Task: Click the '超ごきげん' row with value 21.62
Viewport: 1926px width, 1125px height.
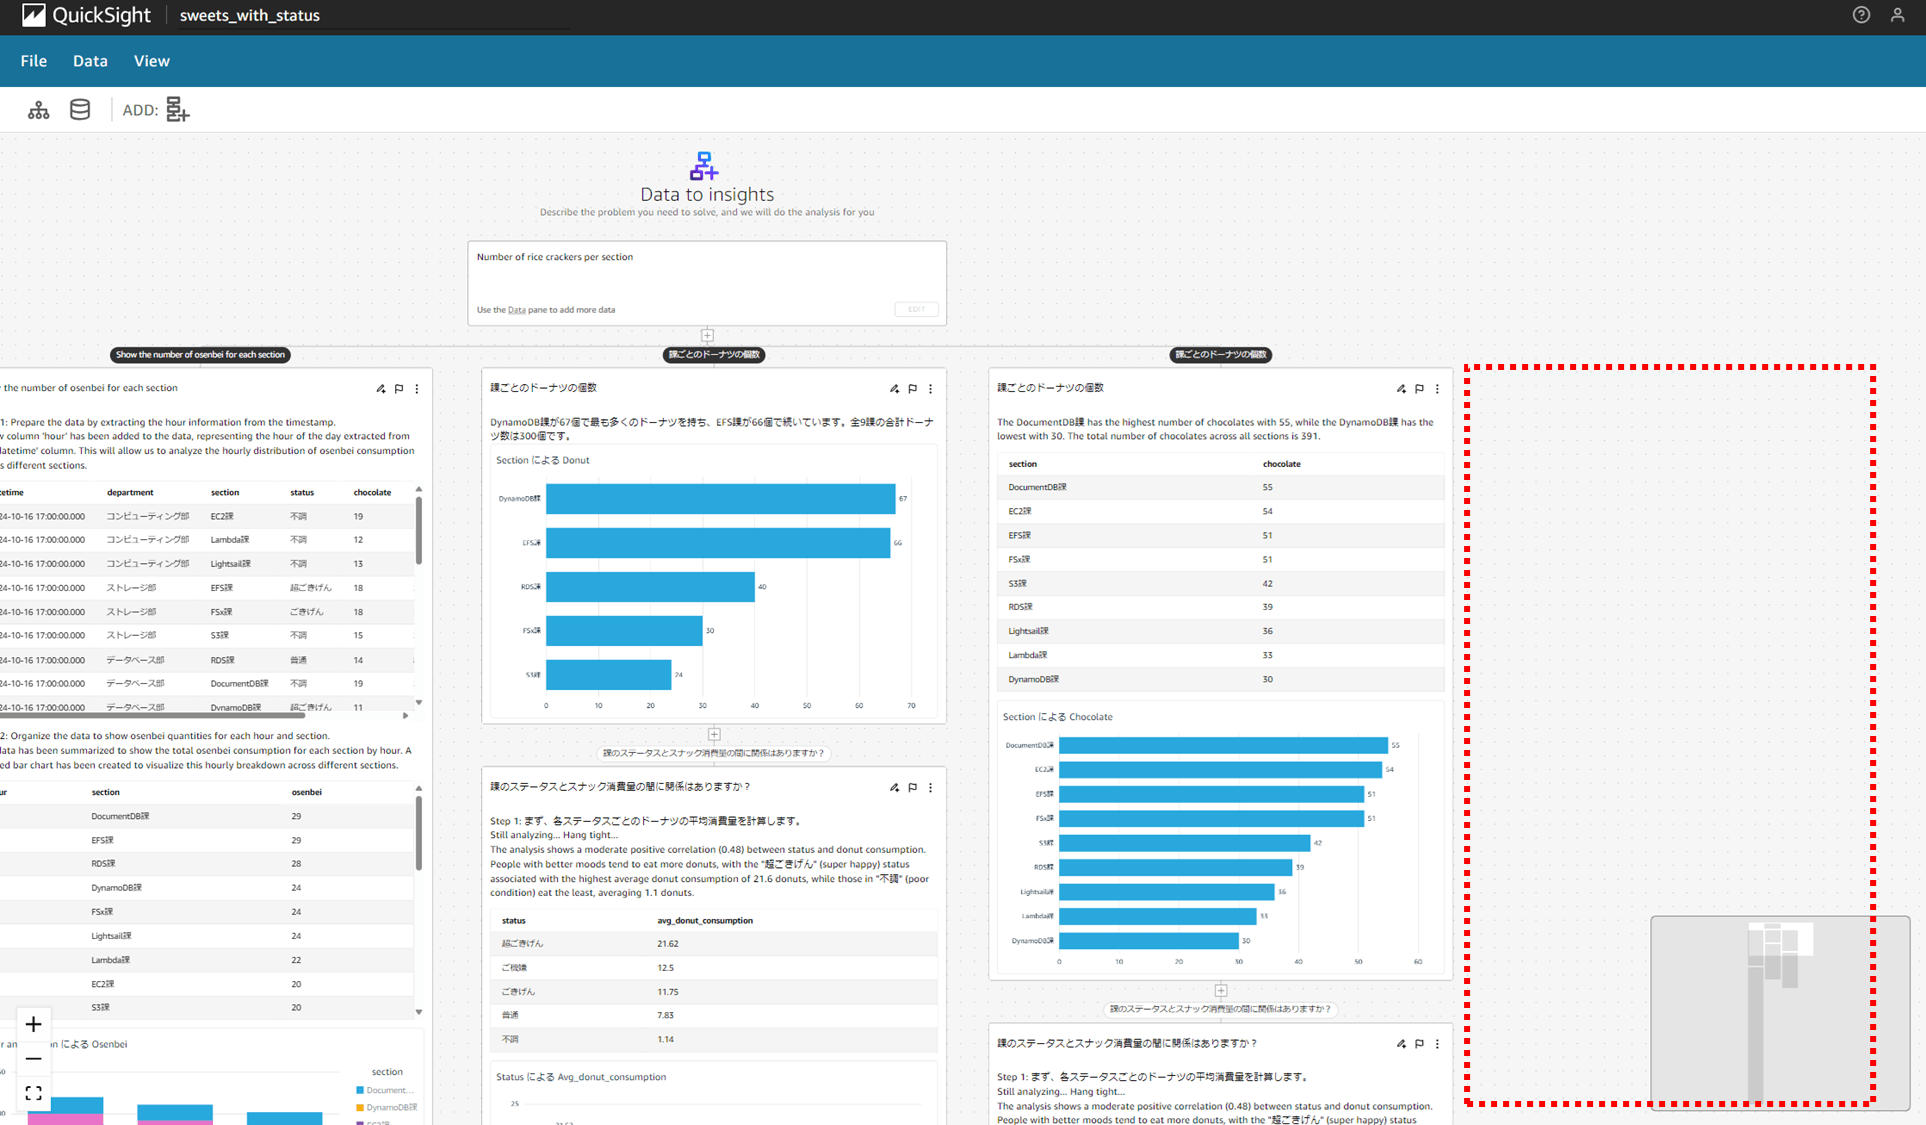Action: 714,943
